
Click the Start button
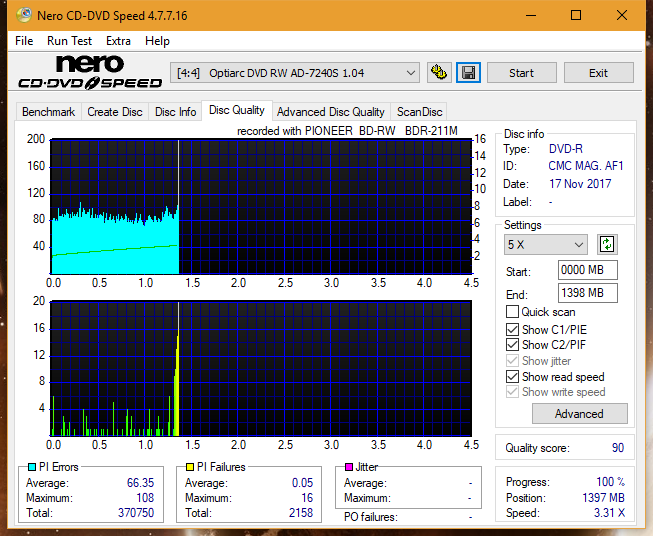pyautogui.click(x=521, y=73)
